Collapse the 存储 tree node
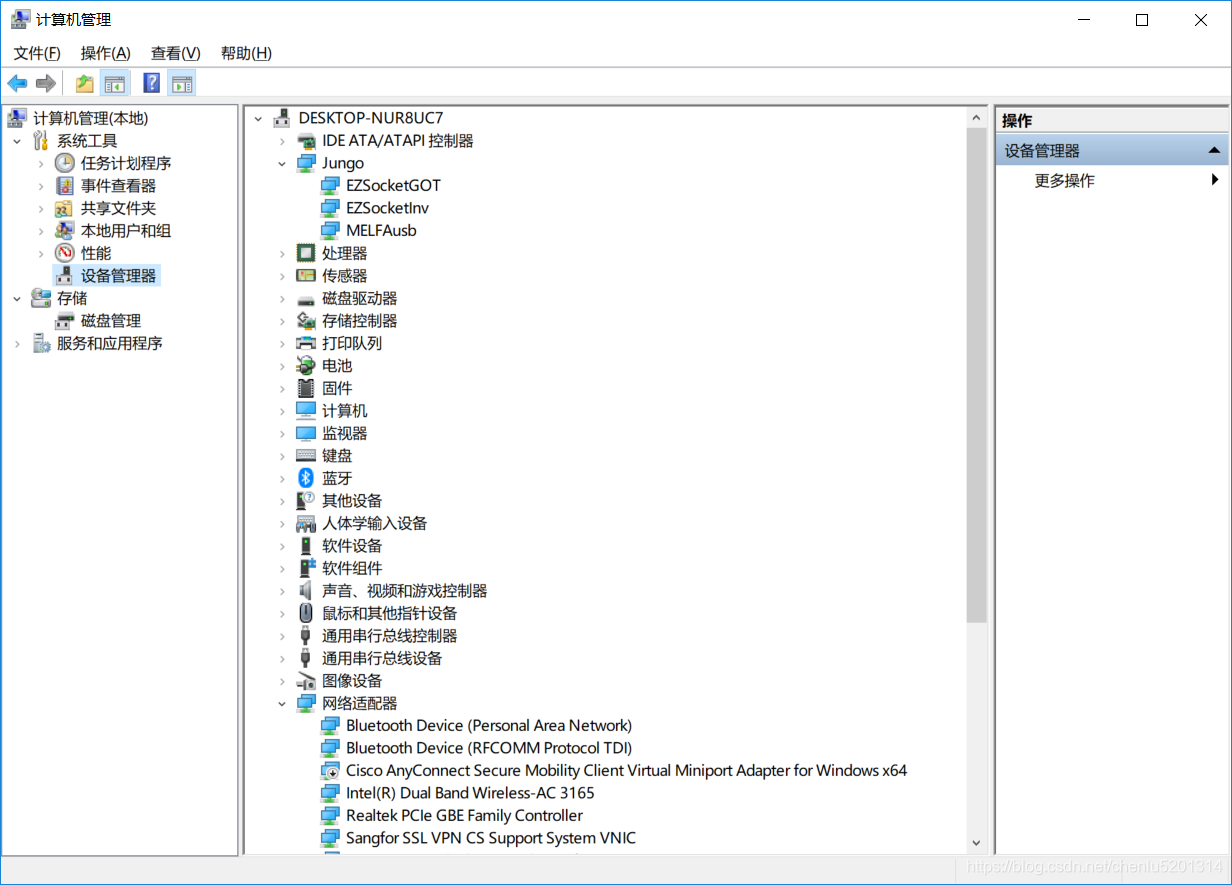1232x885 pixels. (x=17, y=298)
